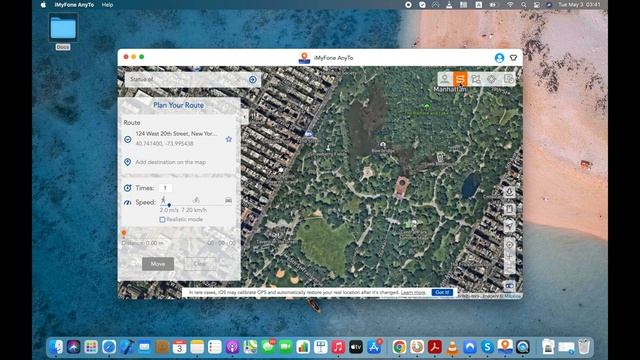Open the import route file icon
This screenshot has width=640, height=360.
tap(508, 79)
